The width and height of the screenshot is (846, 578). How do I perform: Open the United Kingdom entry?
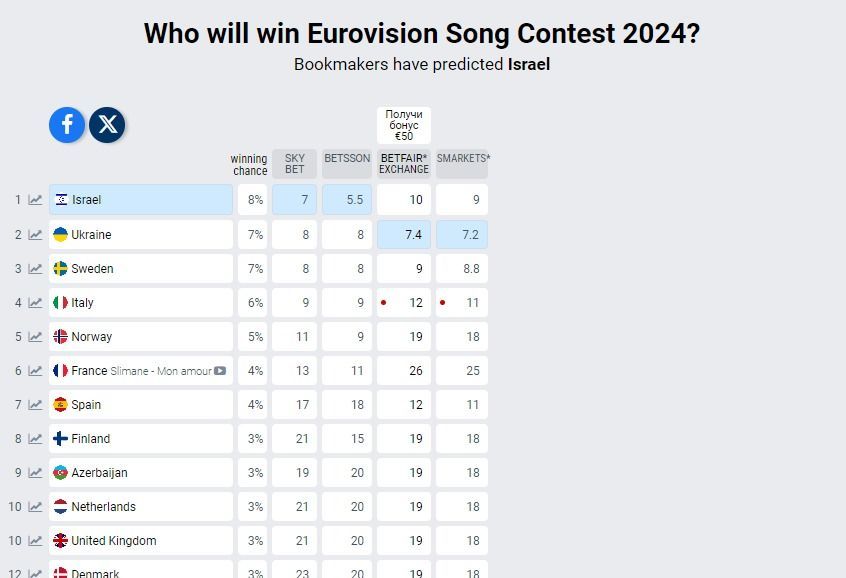[x=113, y=541]
